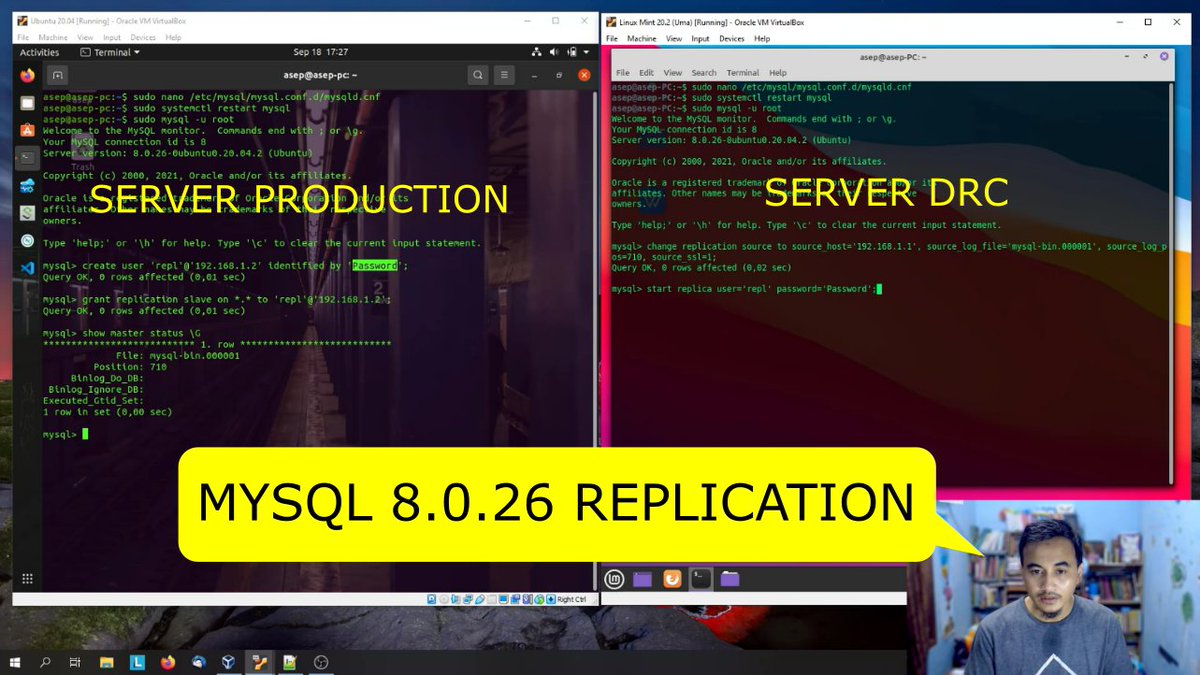Image resolution: width=1200 pixels, height=675 pixels.
Task: Open Search menu in Mint terminal
Action: point(704,73)
